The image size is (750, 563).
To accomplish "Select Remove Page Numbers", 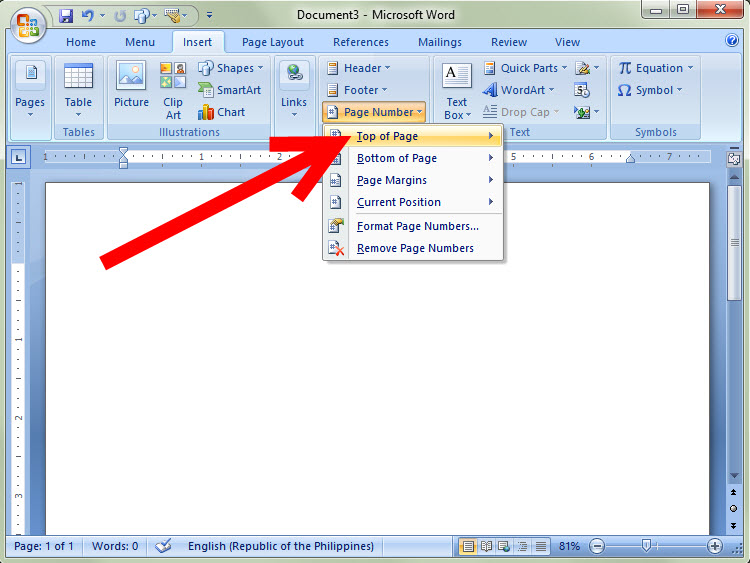I will (x=413, y=248).
